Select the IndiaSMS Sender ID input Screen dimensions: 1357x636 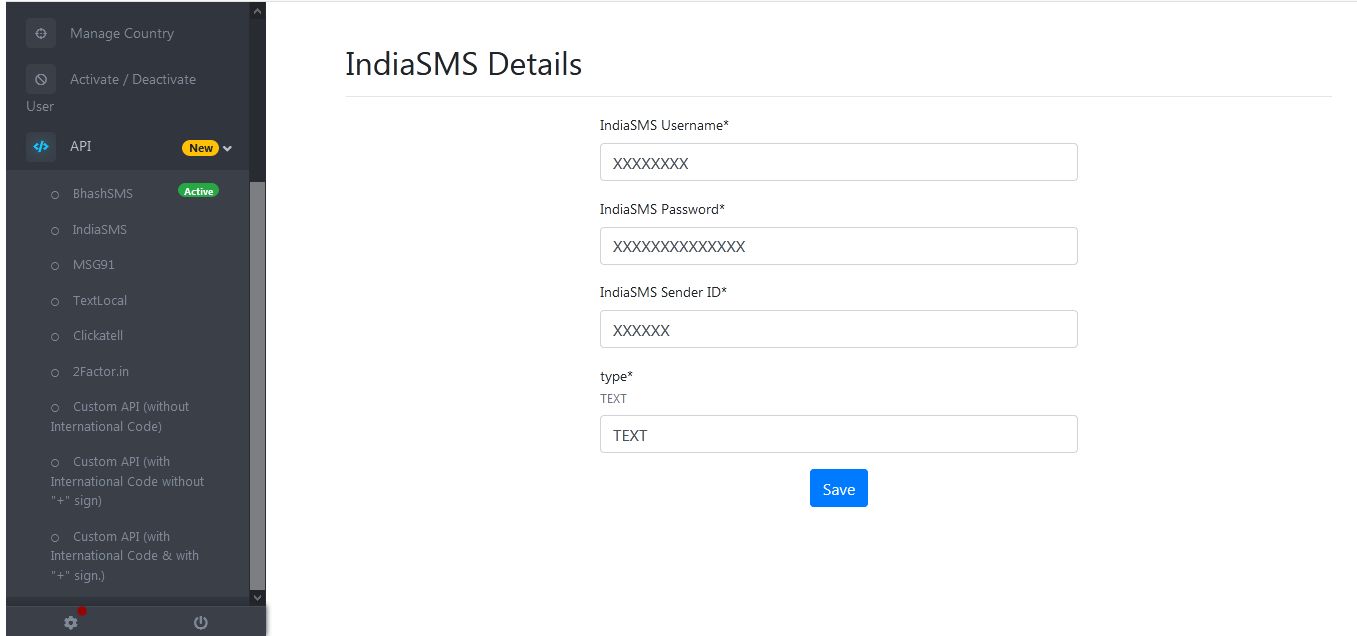coord(838,329)
